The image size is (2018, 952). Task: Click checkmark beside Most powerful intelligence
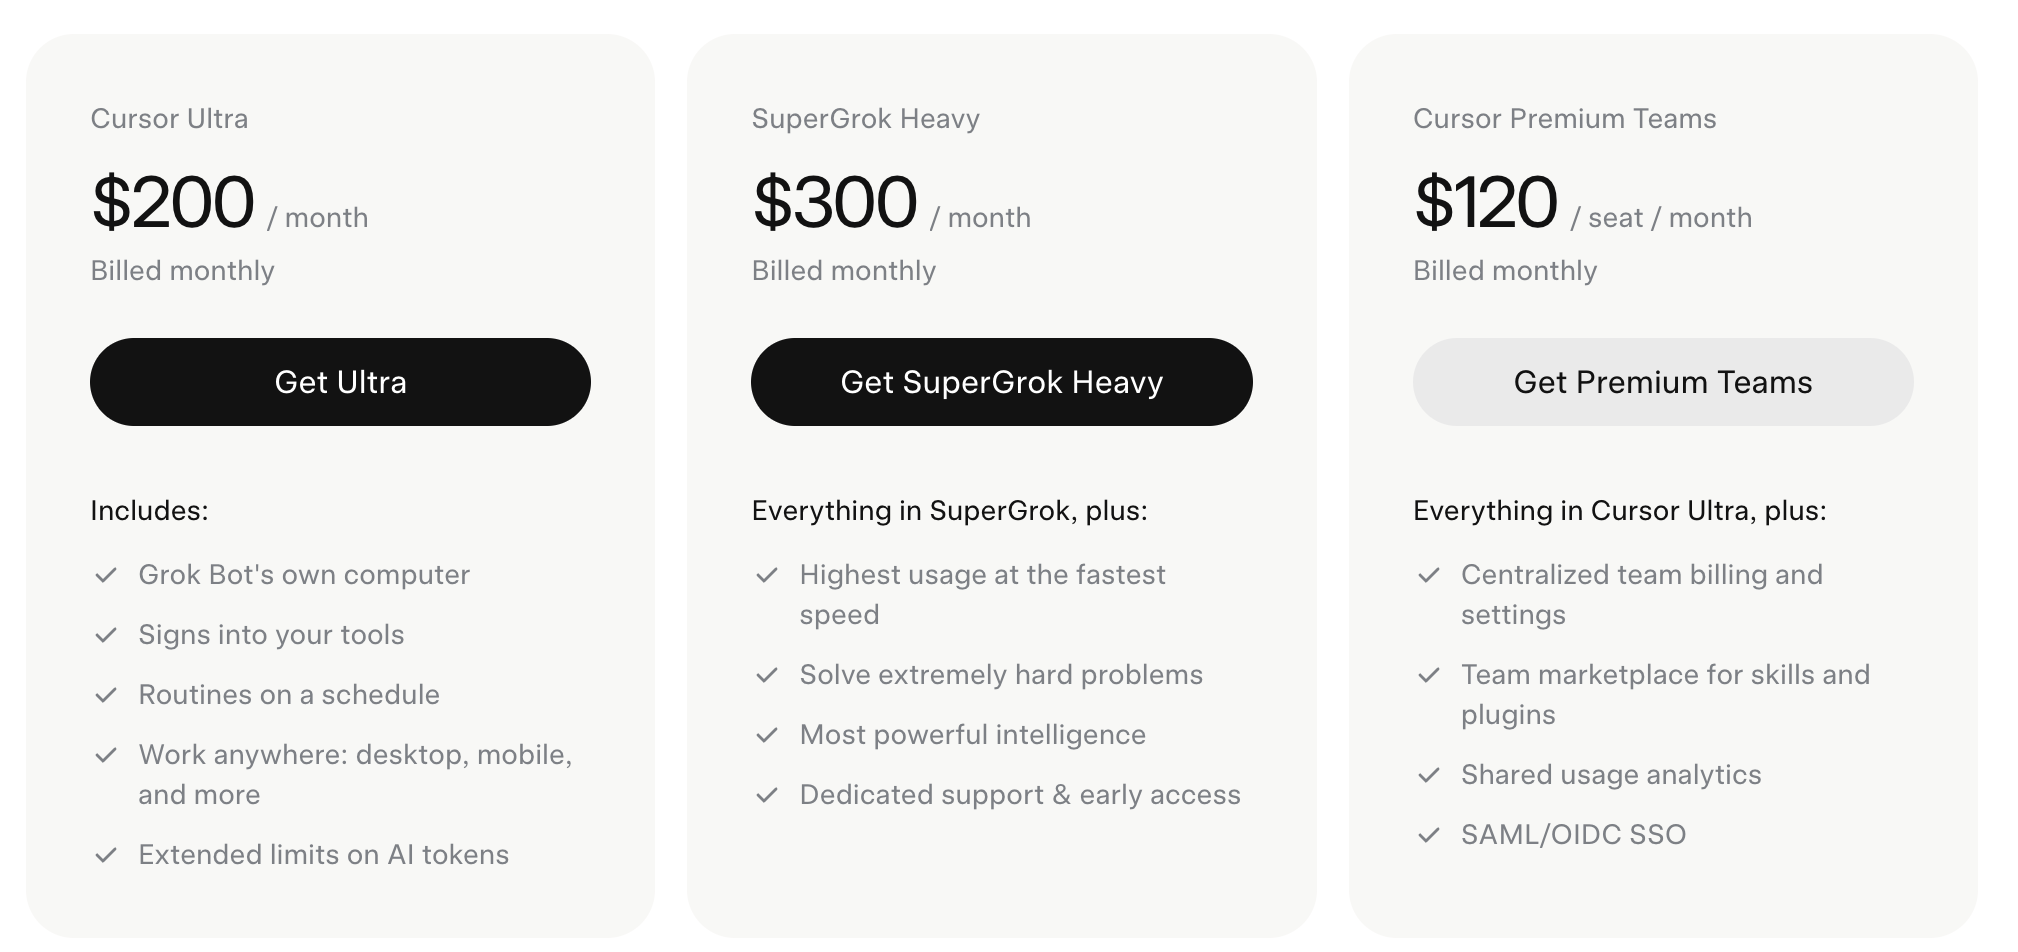[x=767, y=735]
